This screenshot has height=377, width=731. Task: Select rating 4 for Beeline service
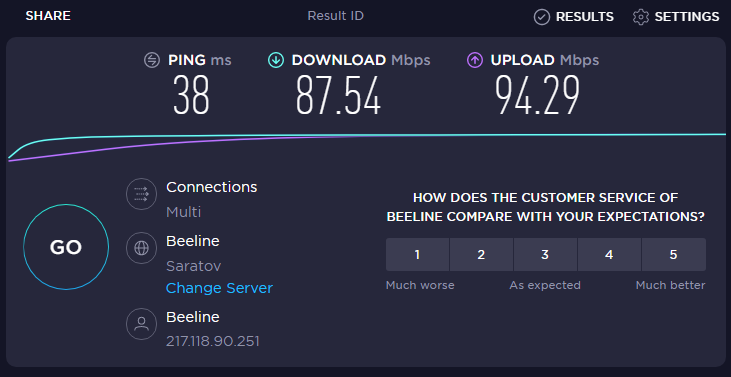[x=609, y=254]
